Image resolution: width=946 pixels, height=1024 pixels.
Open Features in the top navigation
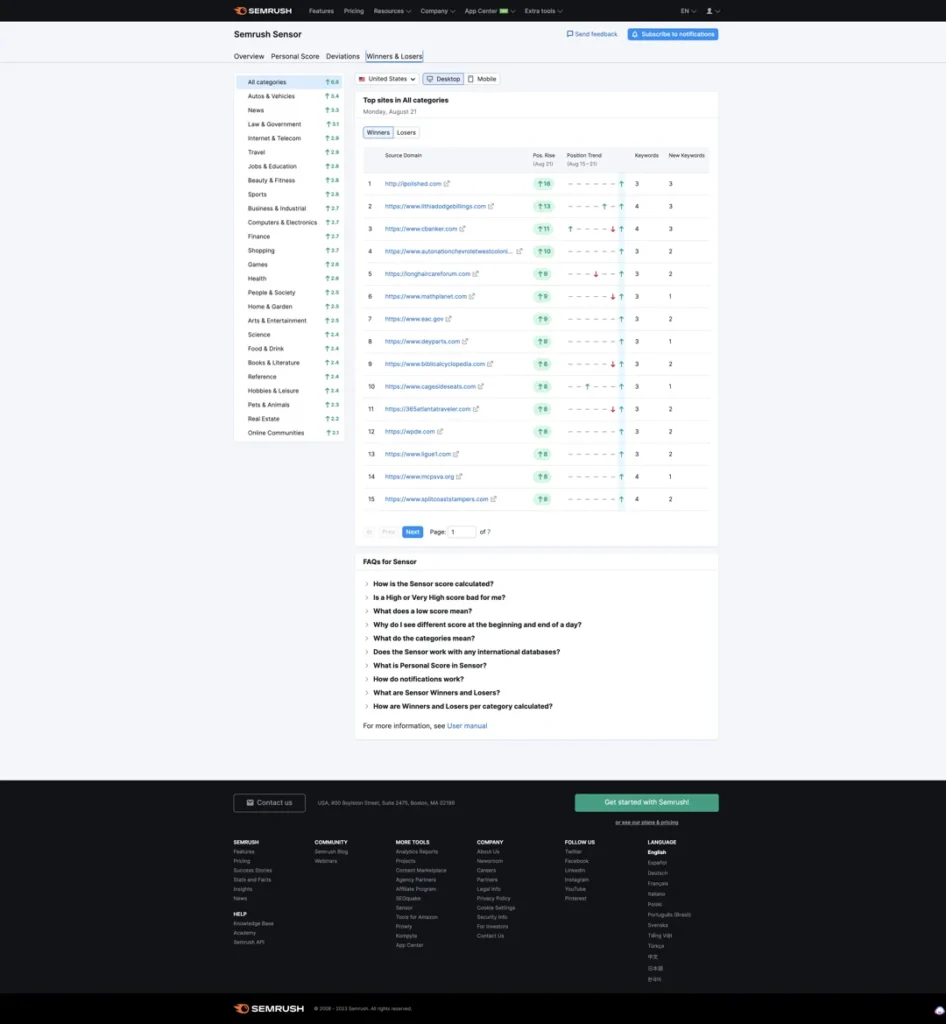[321, 11]
